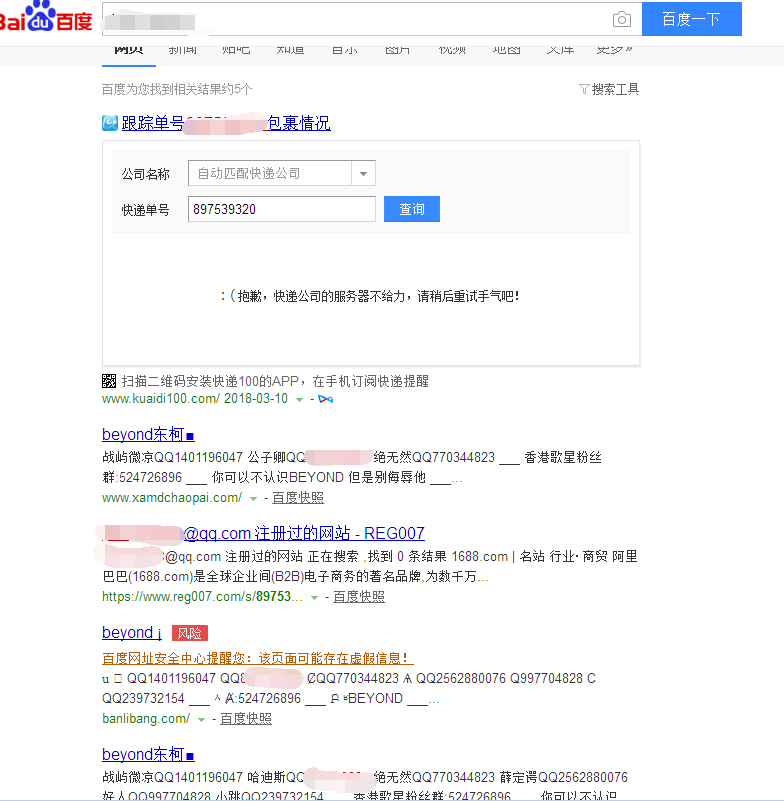Open first beyond东柯 result title

pos(148,434)
